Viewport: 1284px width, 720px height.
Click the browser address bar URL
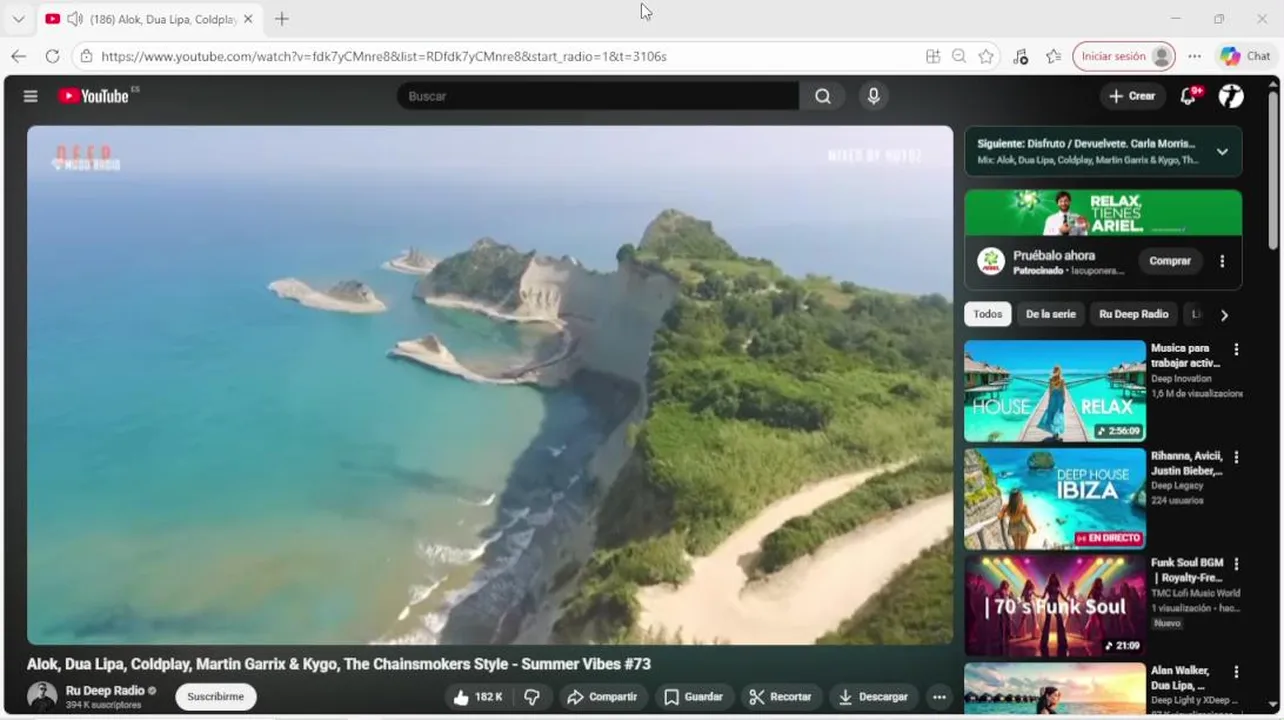click(x=384, y=56)
